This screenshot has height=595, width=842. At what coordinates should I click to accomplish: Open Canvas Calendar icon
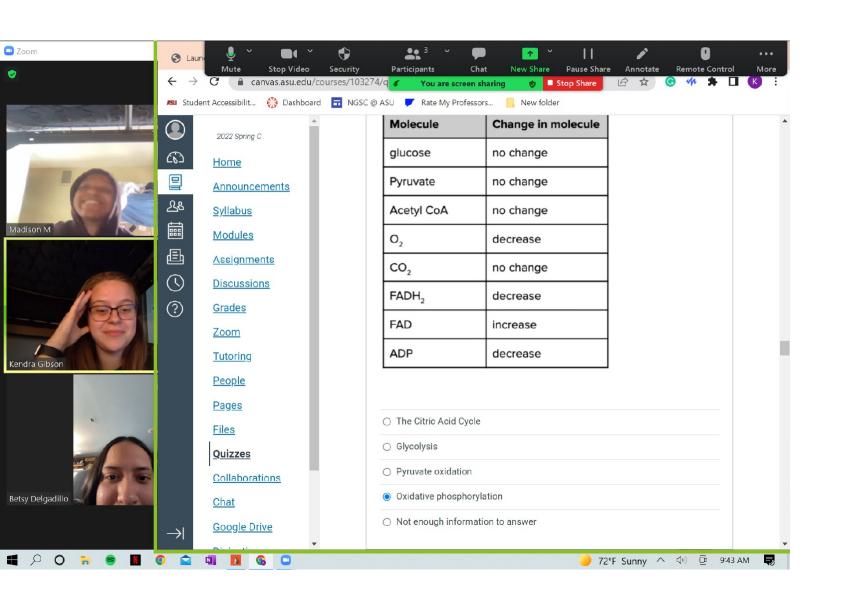pos(175,231)
